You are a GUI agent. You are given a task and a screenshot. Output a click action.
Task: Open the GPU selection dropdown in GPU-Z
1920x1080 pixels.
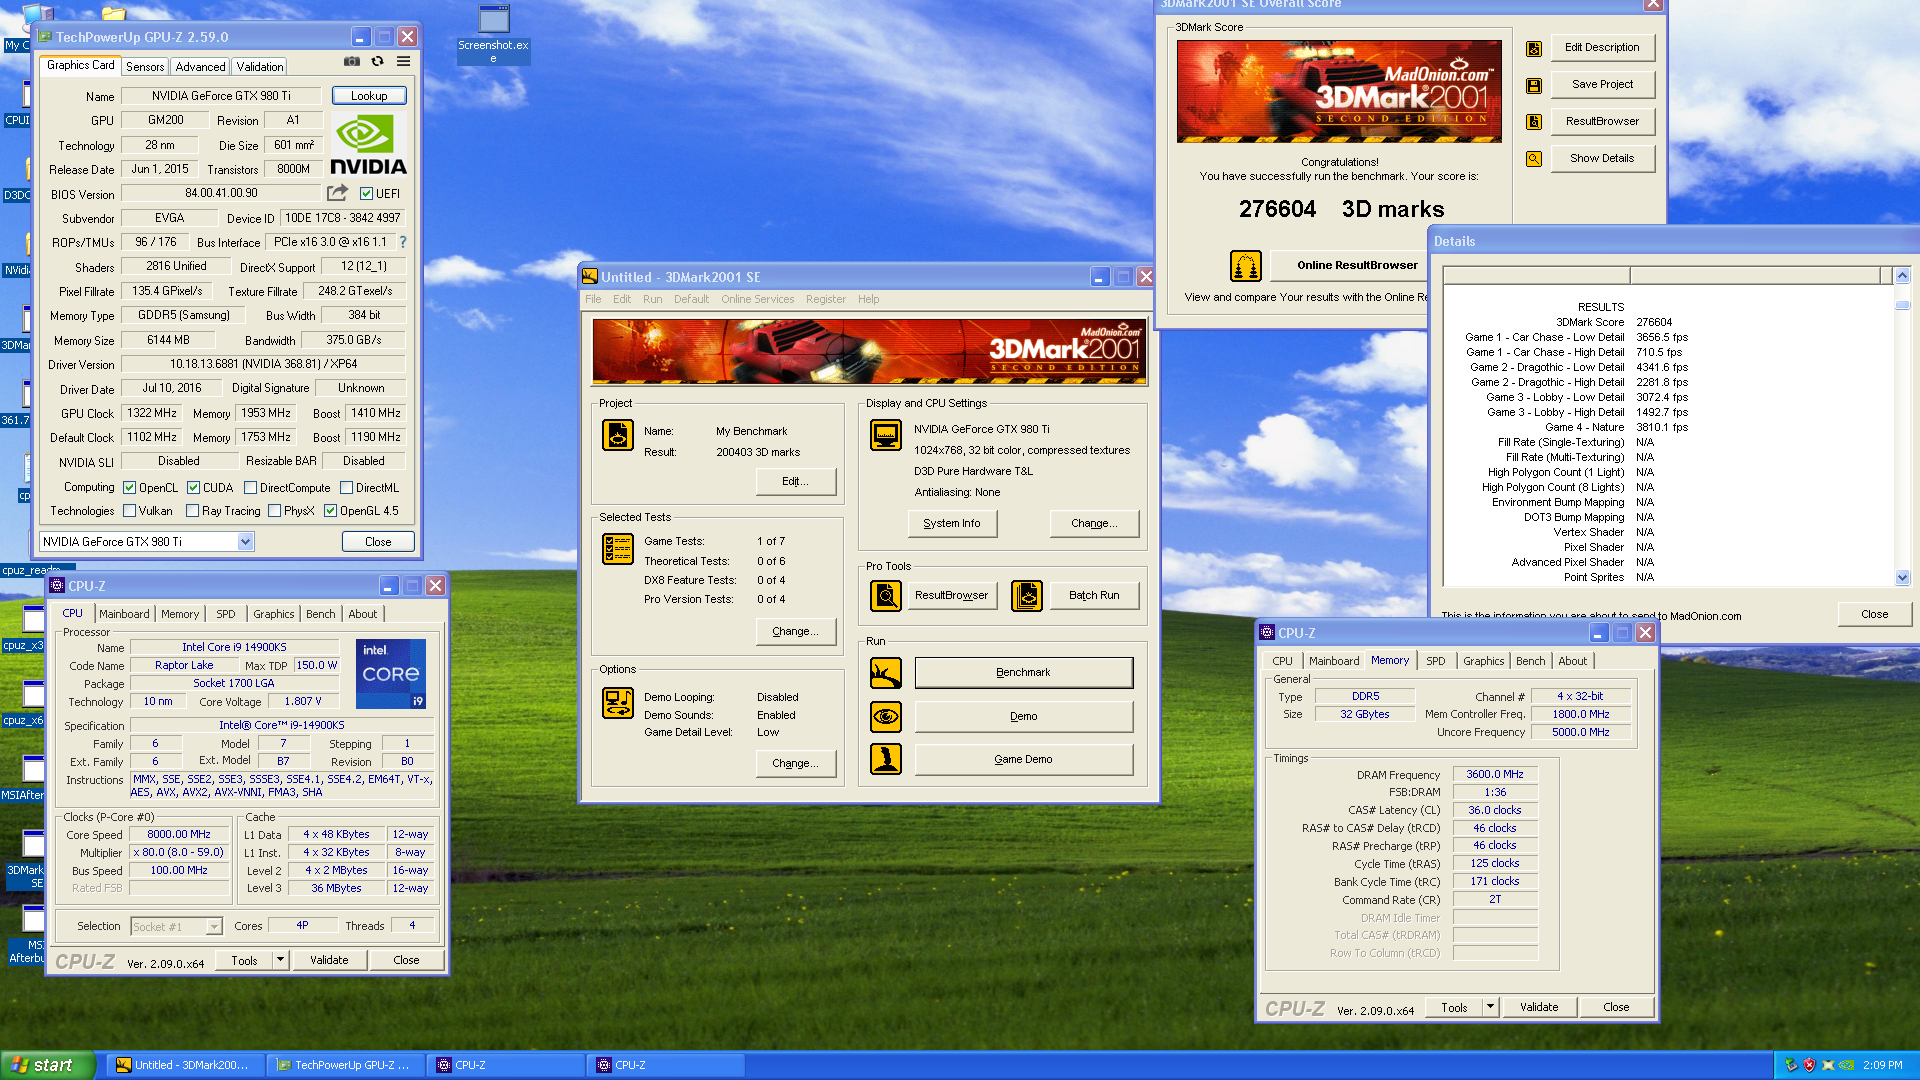245,542
